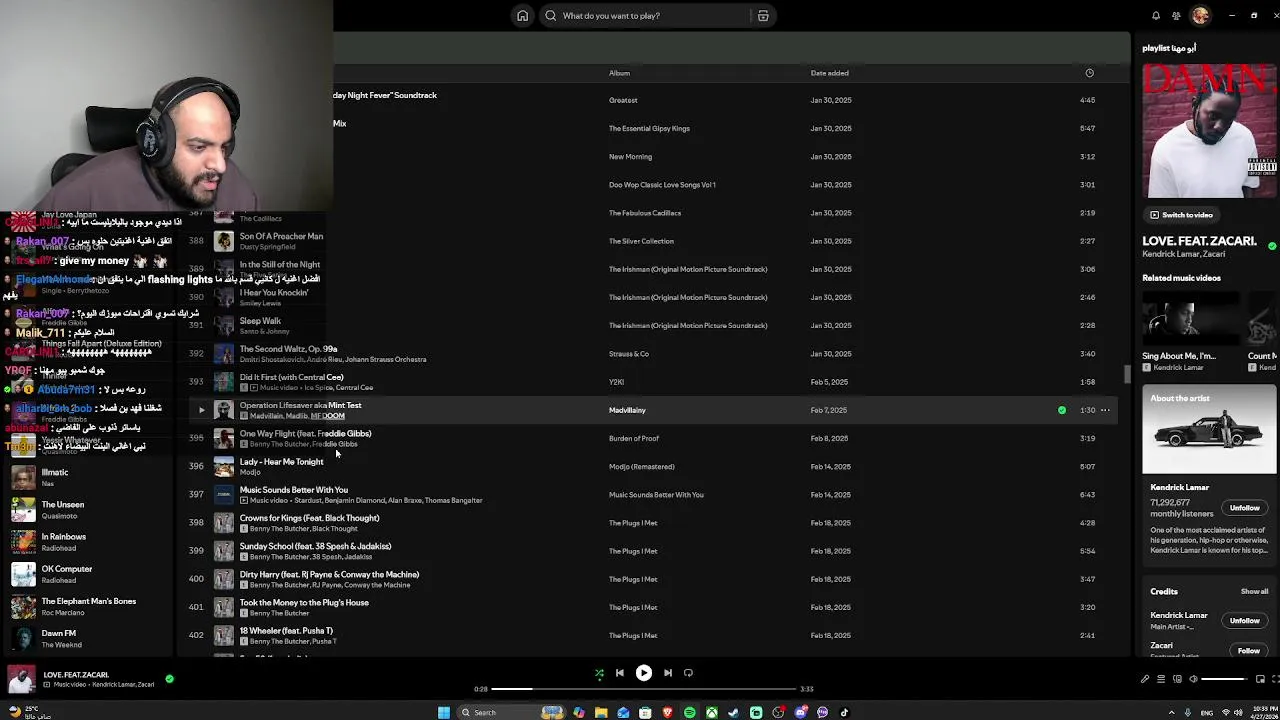Open Connect to a device
Viewport: 1280px width, 720px height.
point(1177,679)
